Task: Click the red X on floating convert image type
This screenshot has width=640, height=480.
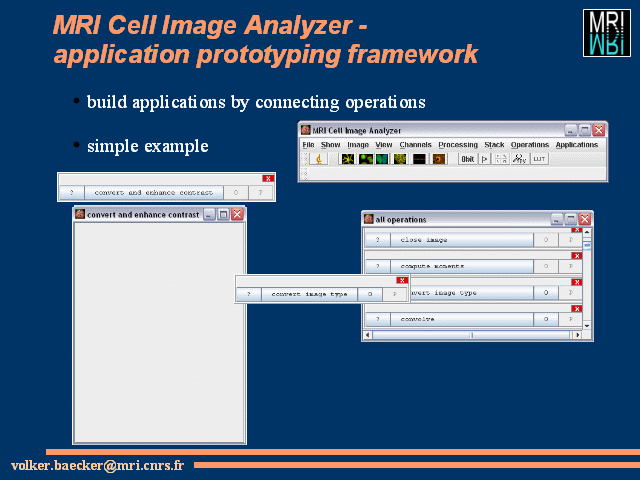Action: 402,280
